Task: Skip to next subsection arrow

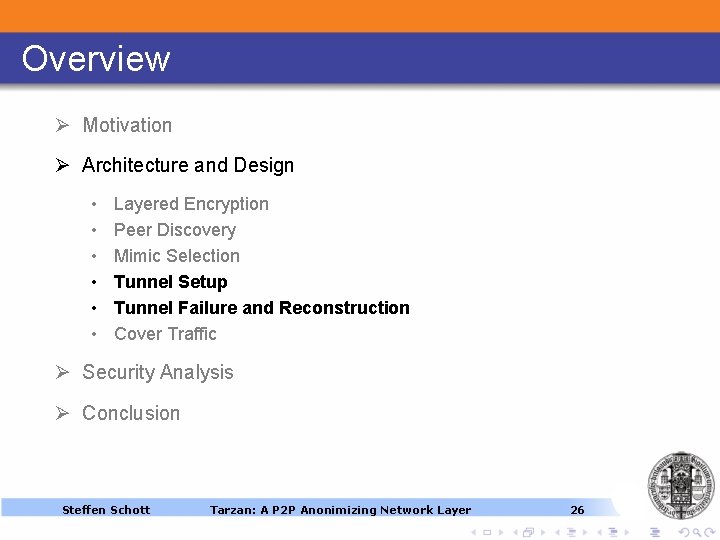Action: pos(585,532)
